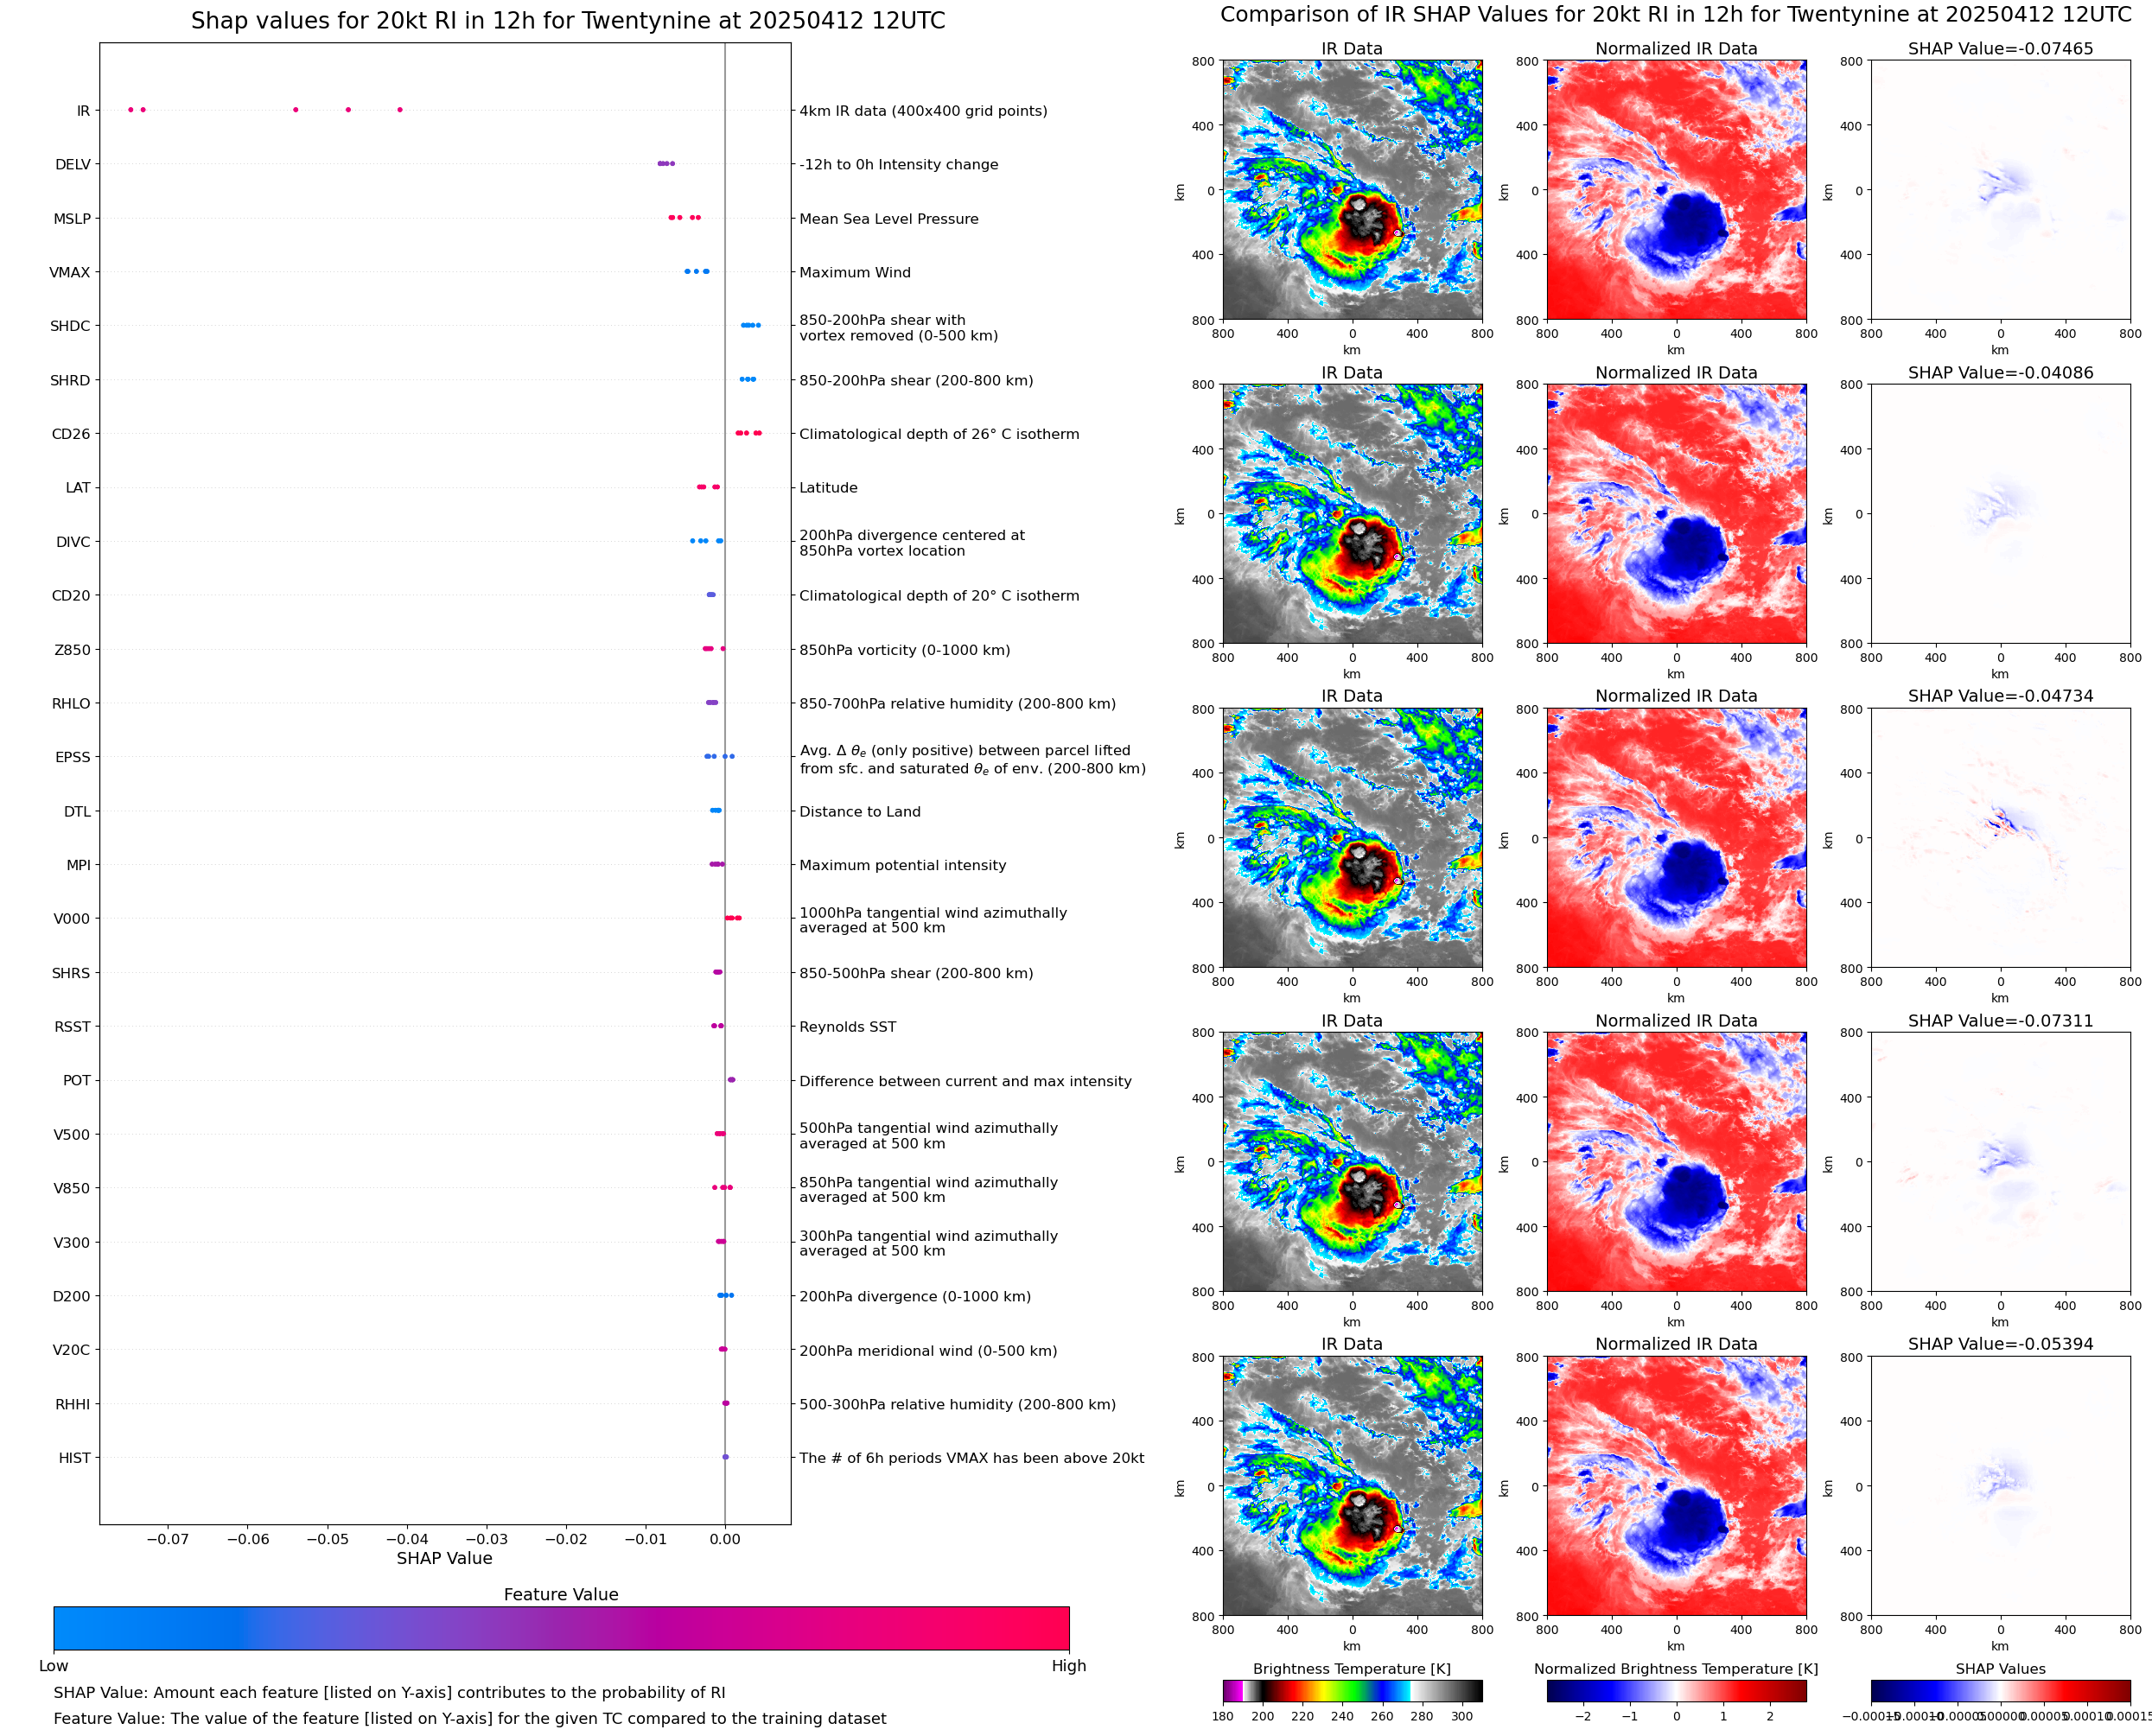The image size is (2152, 1736).
Task: Click the "Distance to Land" description label
Action: coord(859,812)
